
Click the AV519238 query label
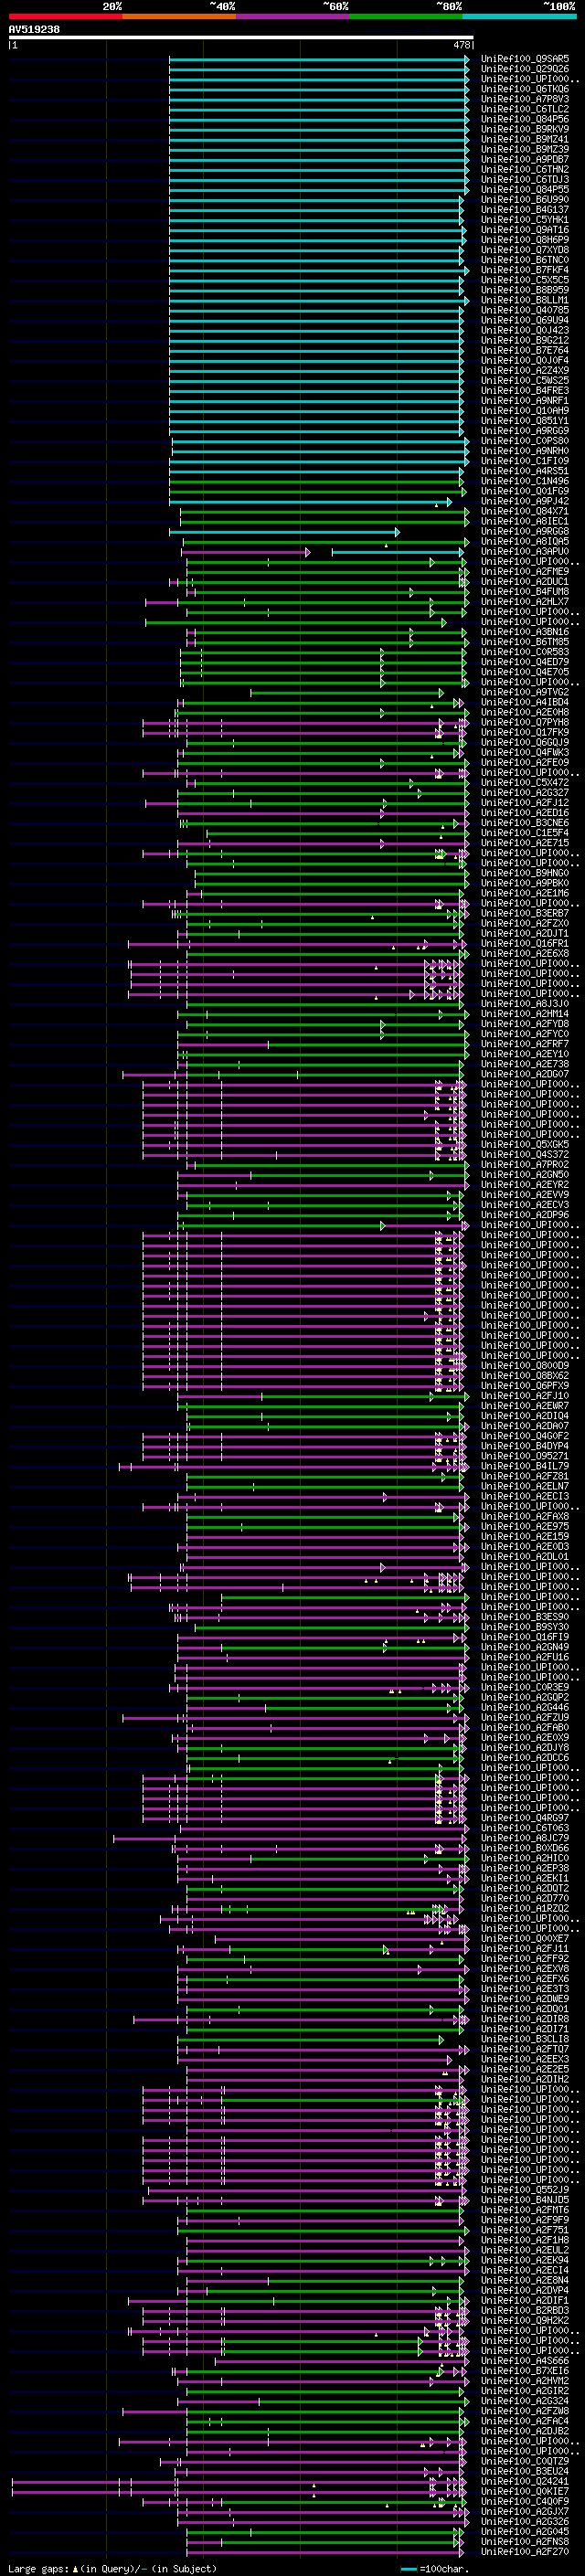(x=34, y=30)
